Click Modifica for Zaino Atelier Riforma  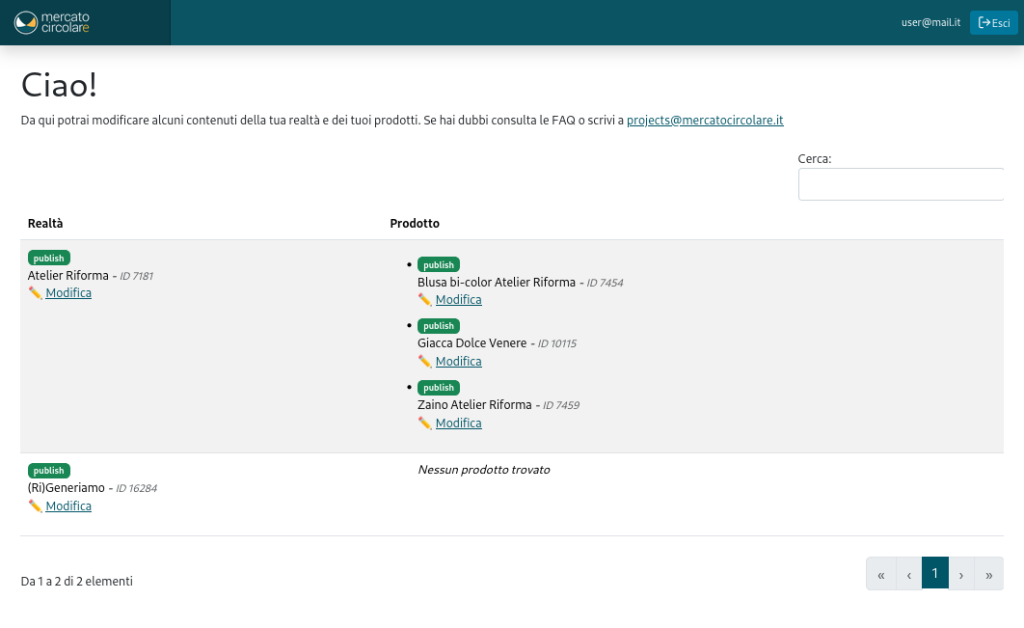[458, 423]
